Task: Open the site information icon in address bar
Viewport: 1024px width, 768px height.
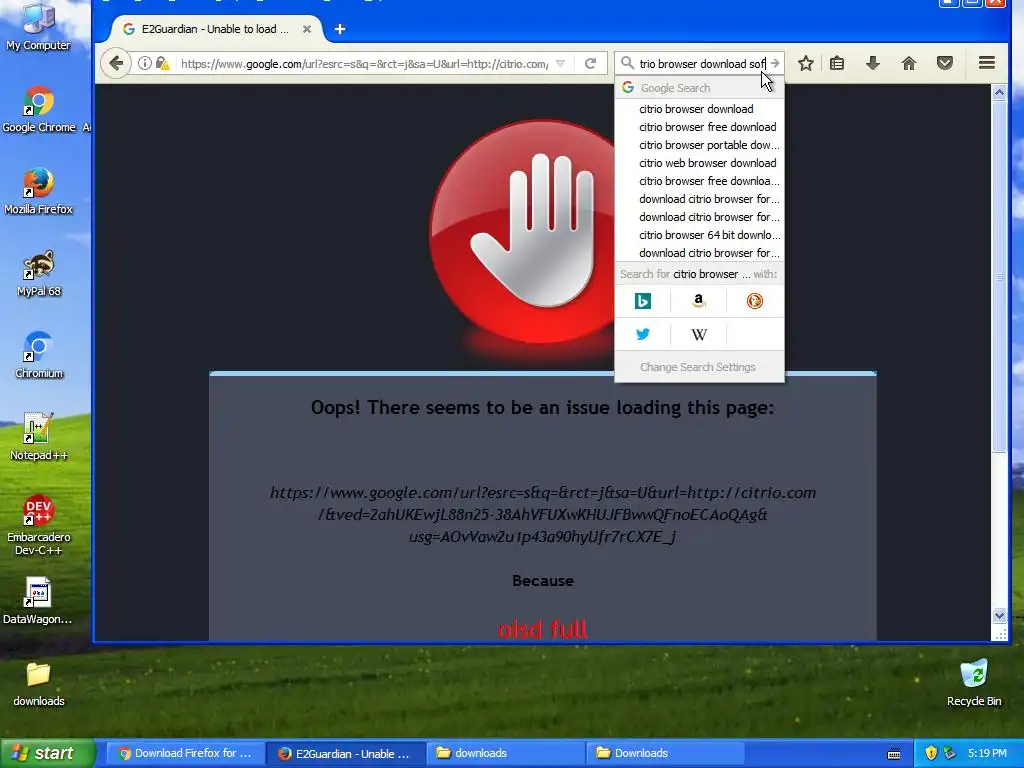Action: point(145,63)
